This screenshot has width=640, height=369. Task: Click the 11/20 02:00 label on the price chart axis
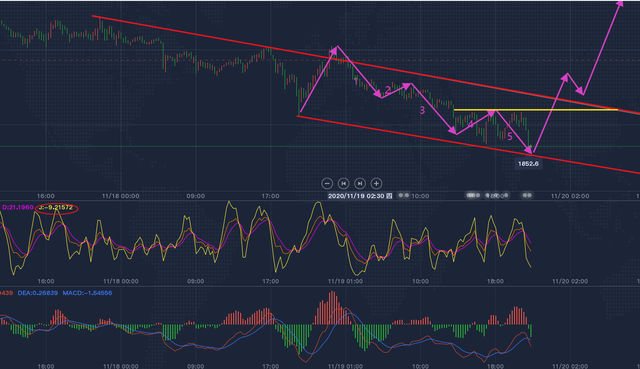[x=570, y=196]
